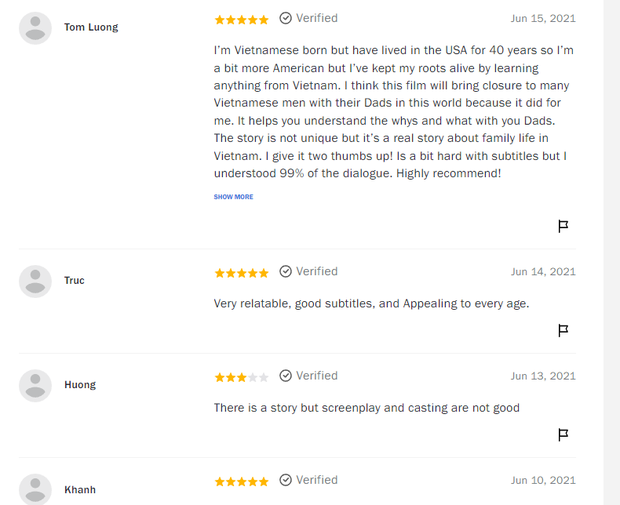Image resolution: width=620 pixels, height=505 pixels.
Task: Click Verified badge on Huong's review
Action: (308, 375)
